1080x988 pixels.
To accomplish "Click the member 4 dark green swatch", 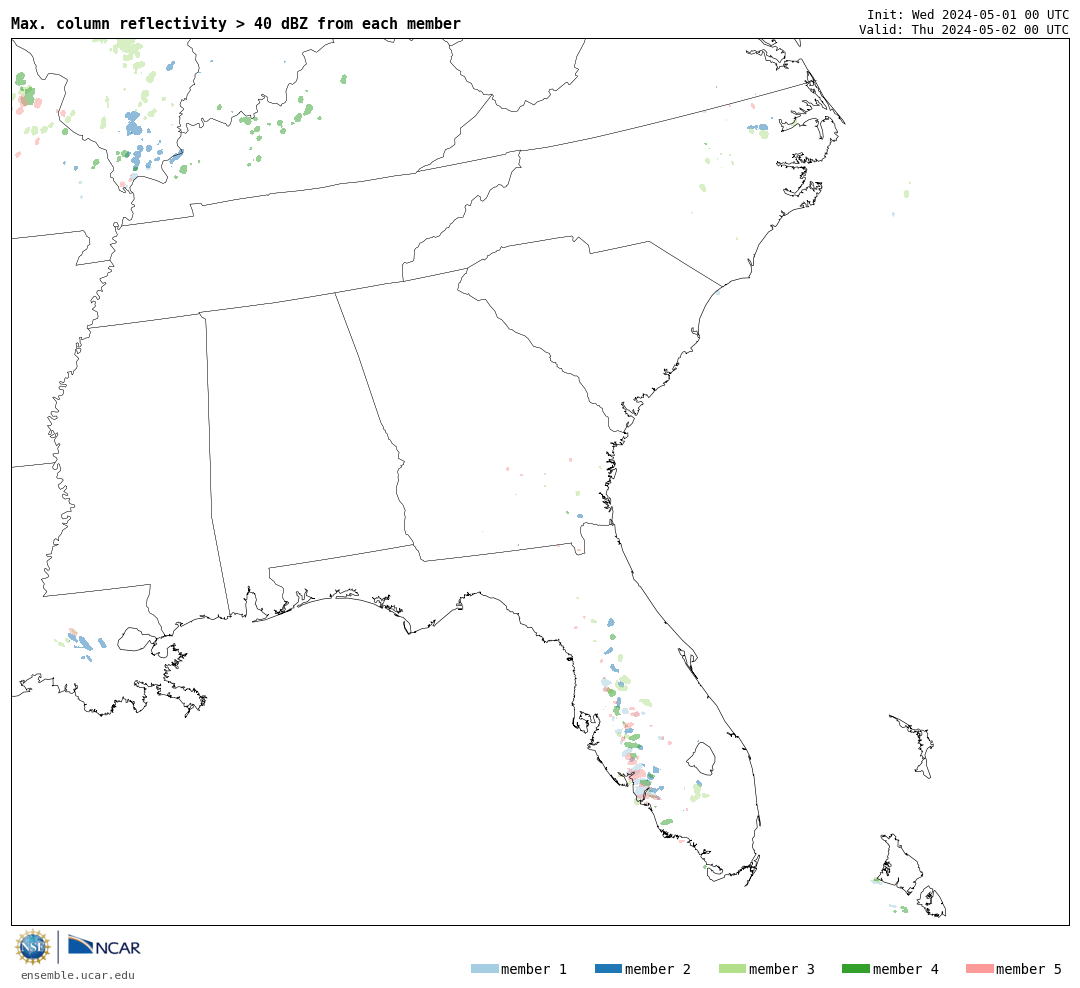I will (x=856, y=969).
